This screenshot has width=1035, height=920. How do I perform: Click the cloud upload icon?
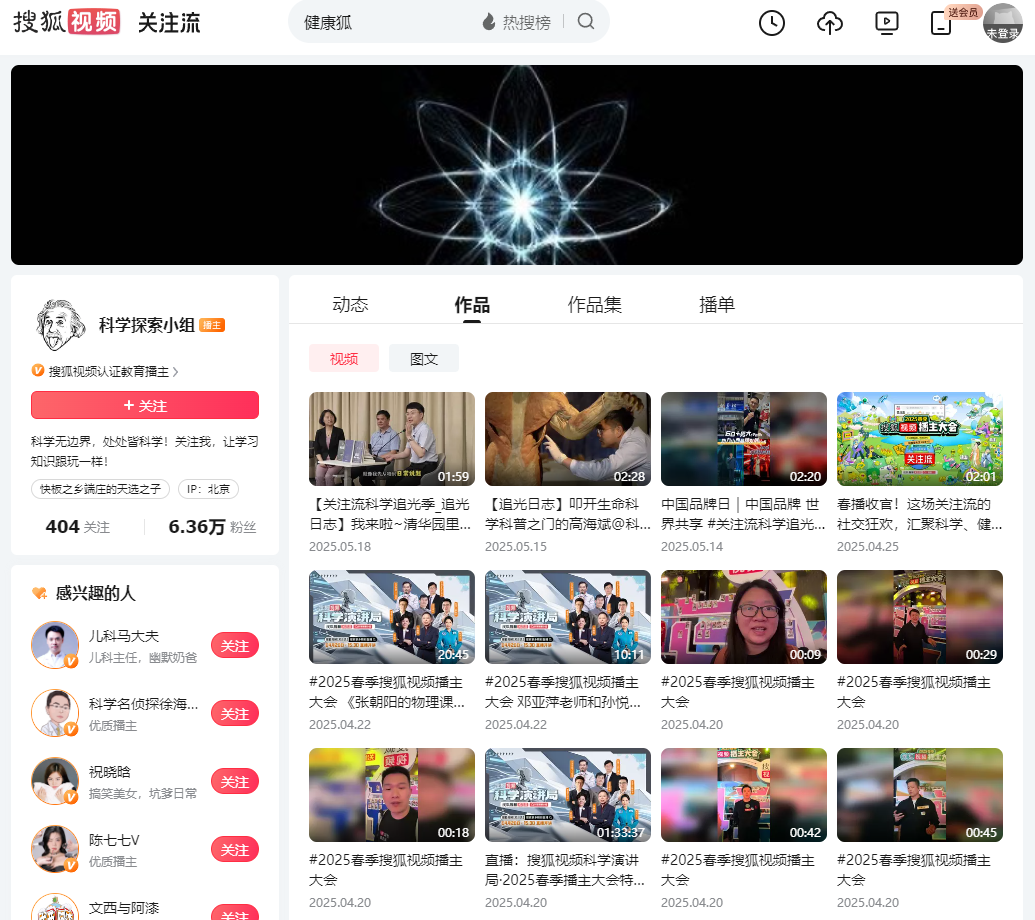[x=830, y=23]
